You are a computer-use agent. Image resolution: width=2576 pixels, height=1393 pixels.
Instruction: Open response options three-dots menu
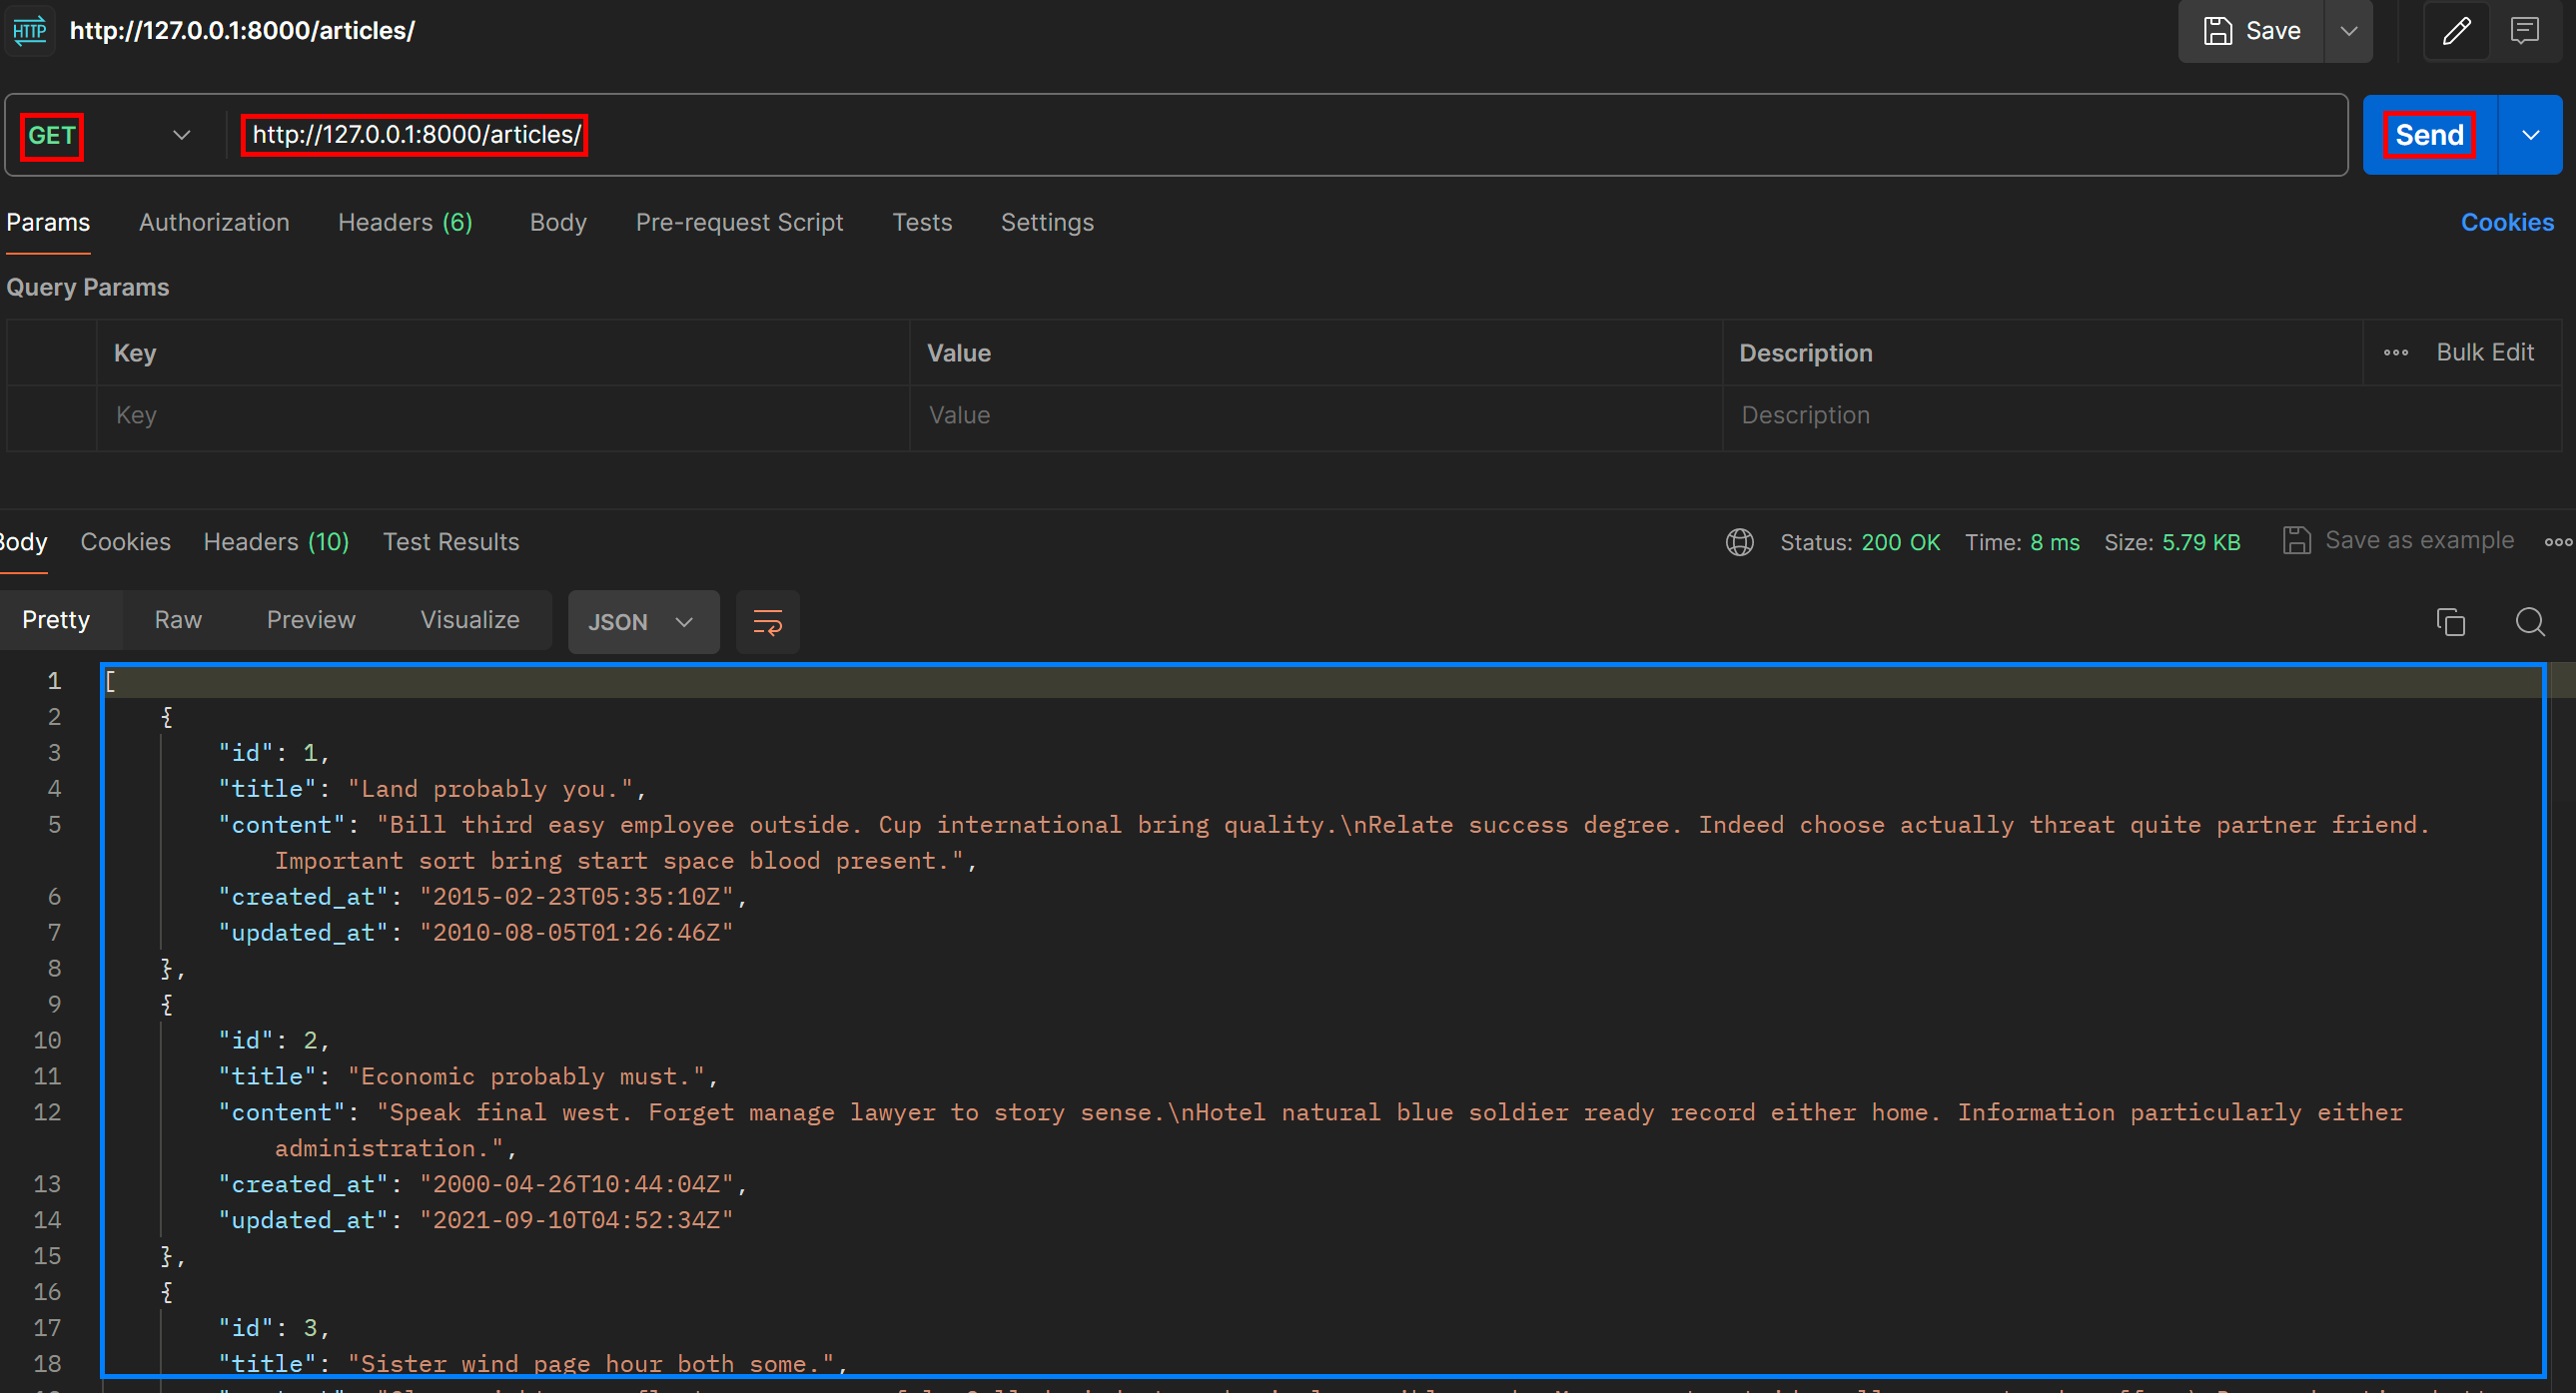click(2558, 542)
